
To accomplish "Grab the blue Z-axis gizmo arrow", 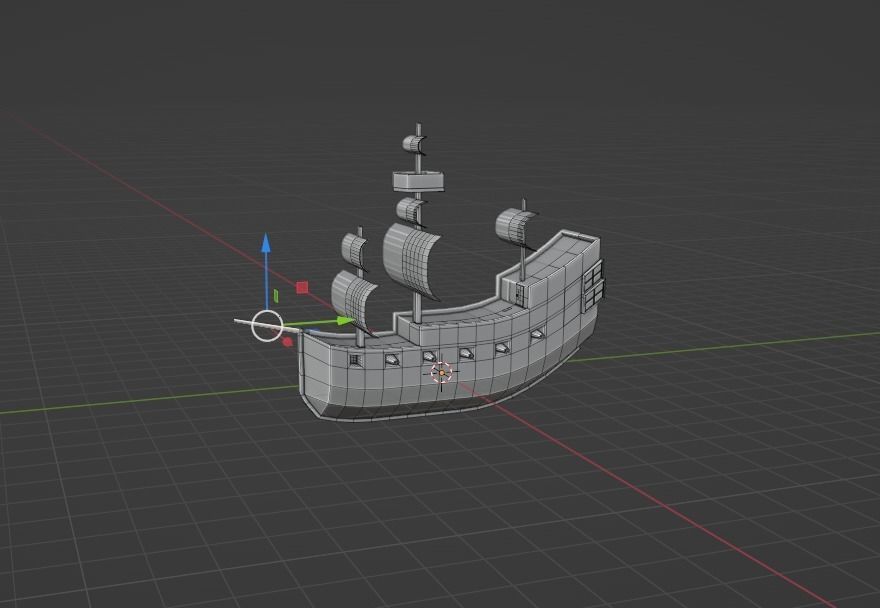I will 266,243.
